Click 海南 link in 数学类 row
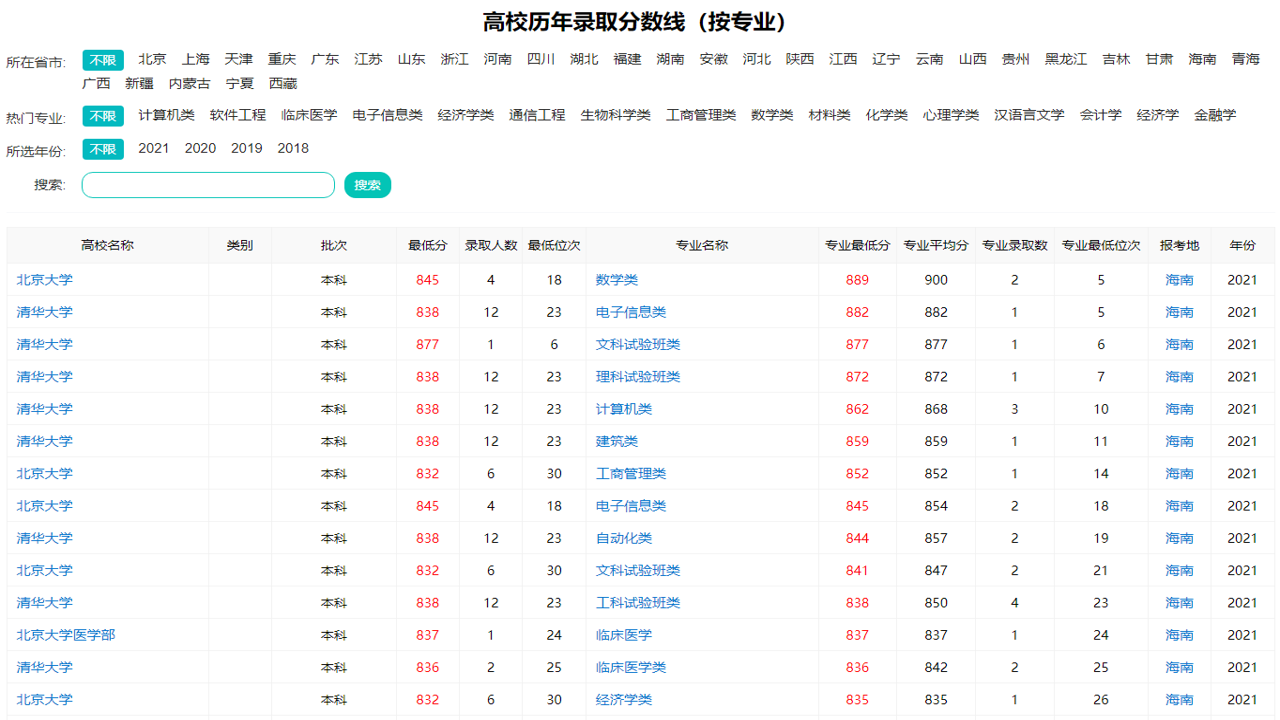The height and width of the screenshot is (720, 1280). 1180,280
